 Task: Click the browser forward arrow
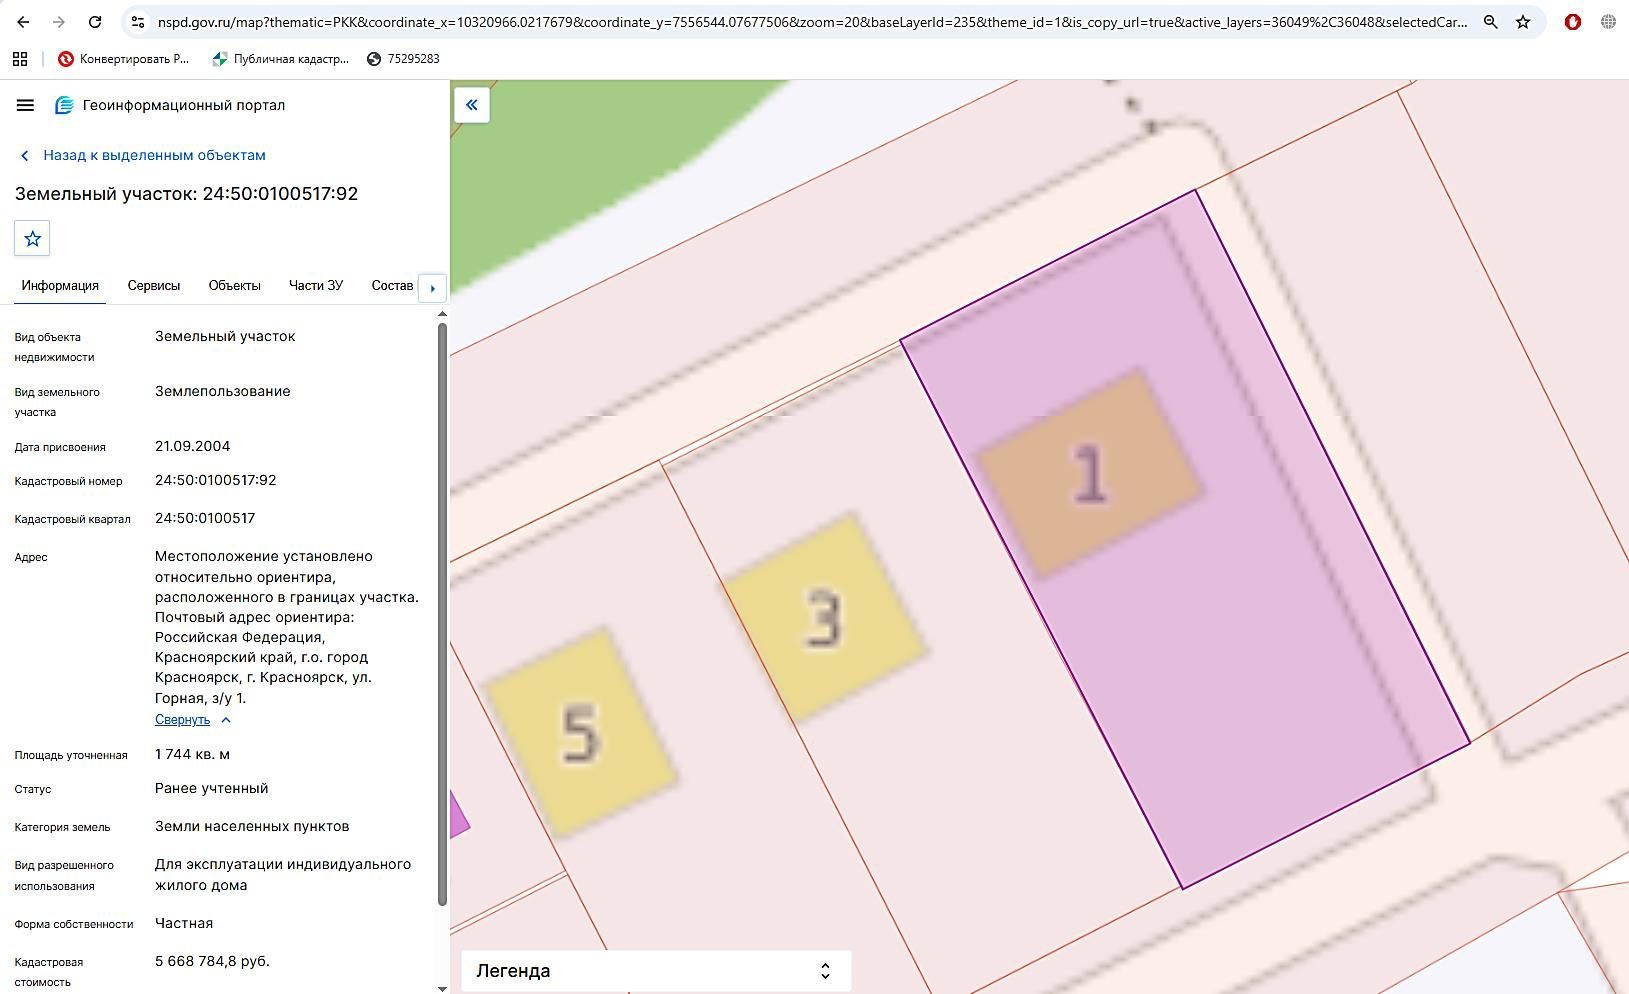coord(59,22)
